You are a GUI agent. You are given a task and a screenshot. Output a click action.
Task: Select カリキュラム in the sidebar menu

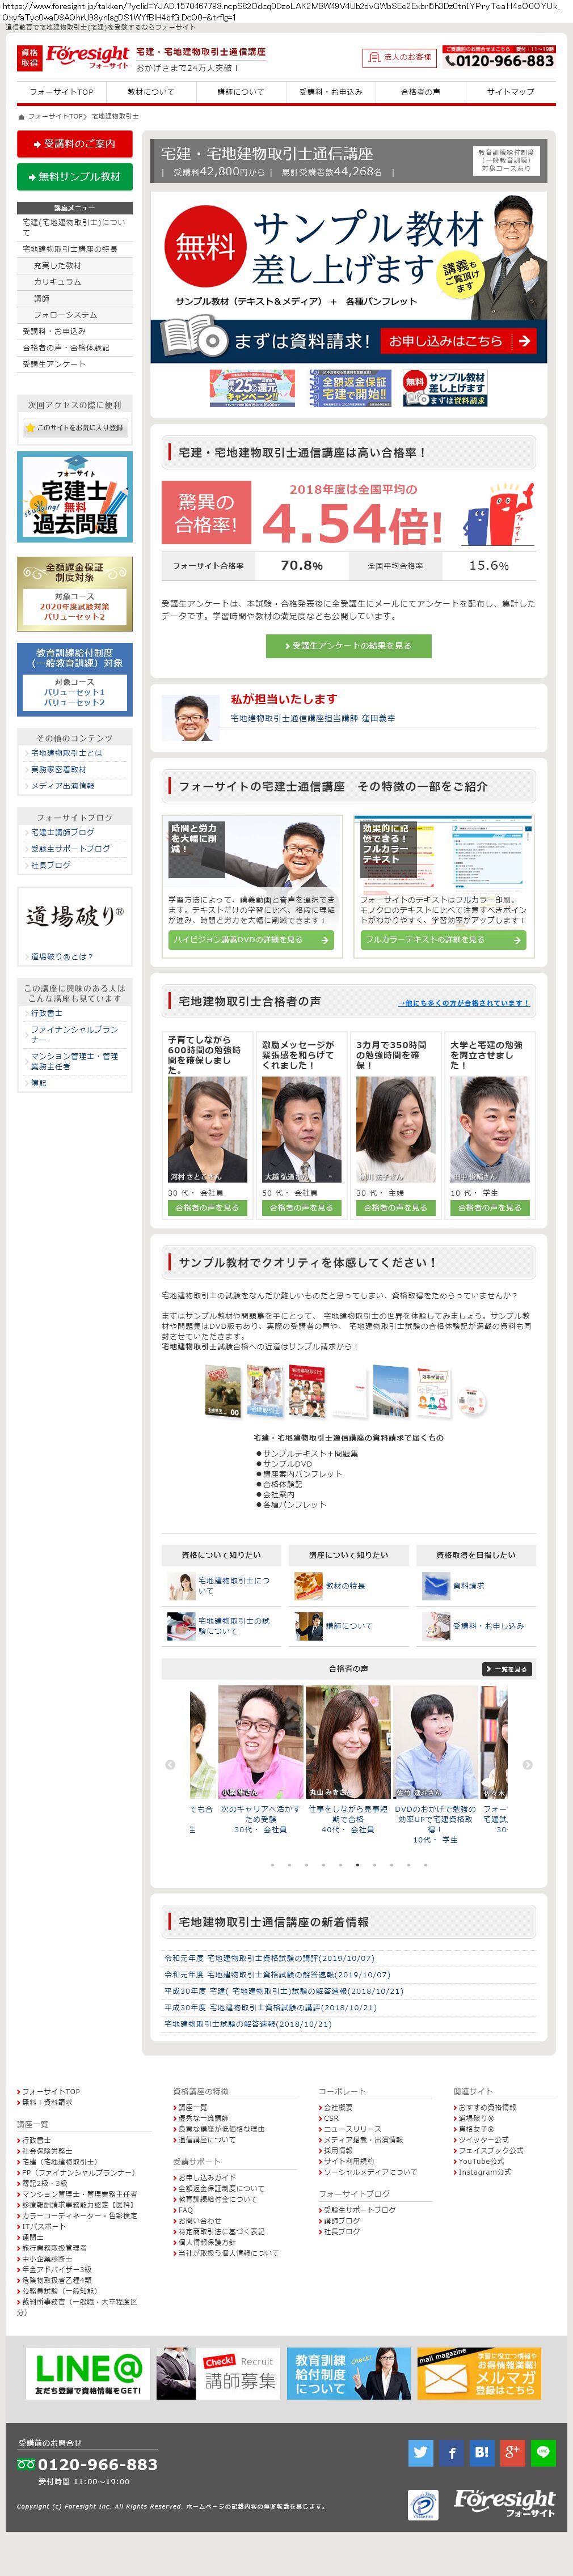[58, 282]
